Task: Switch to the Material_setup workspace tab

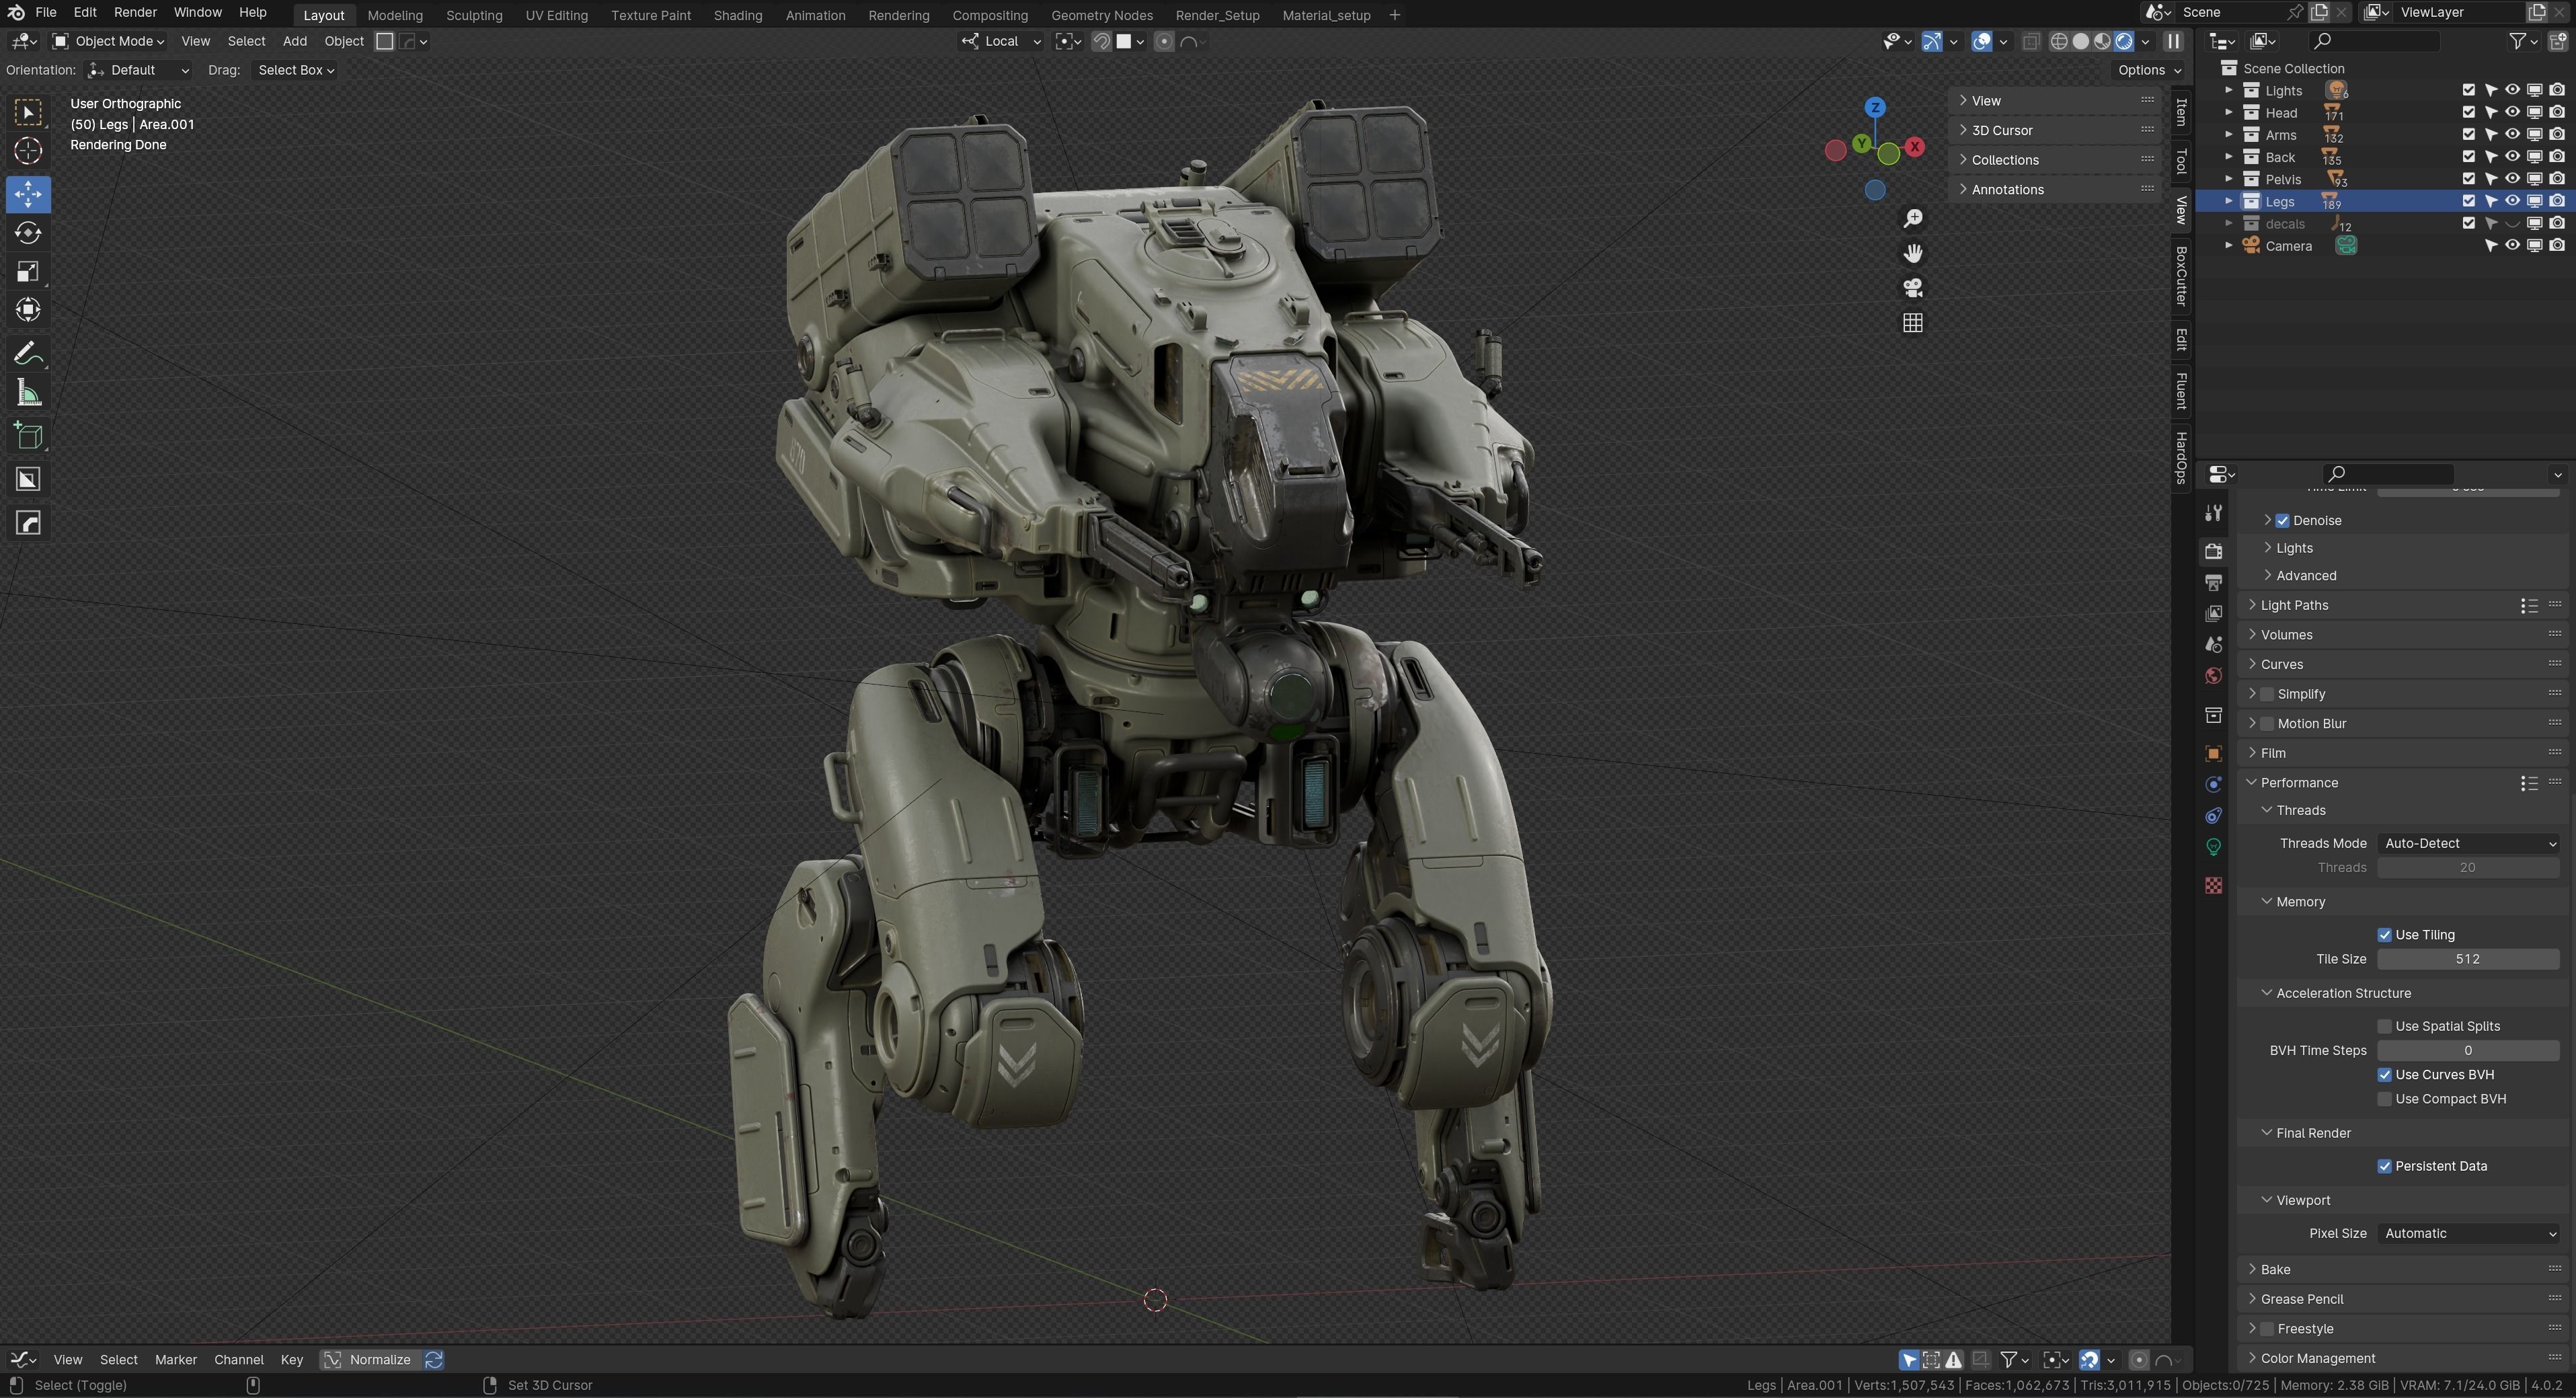Action: click(x=1326, y=15)
